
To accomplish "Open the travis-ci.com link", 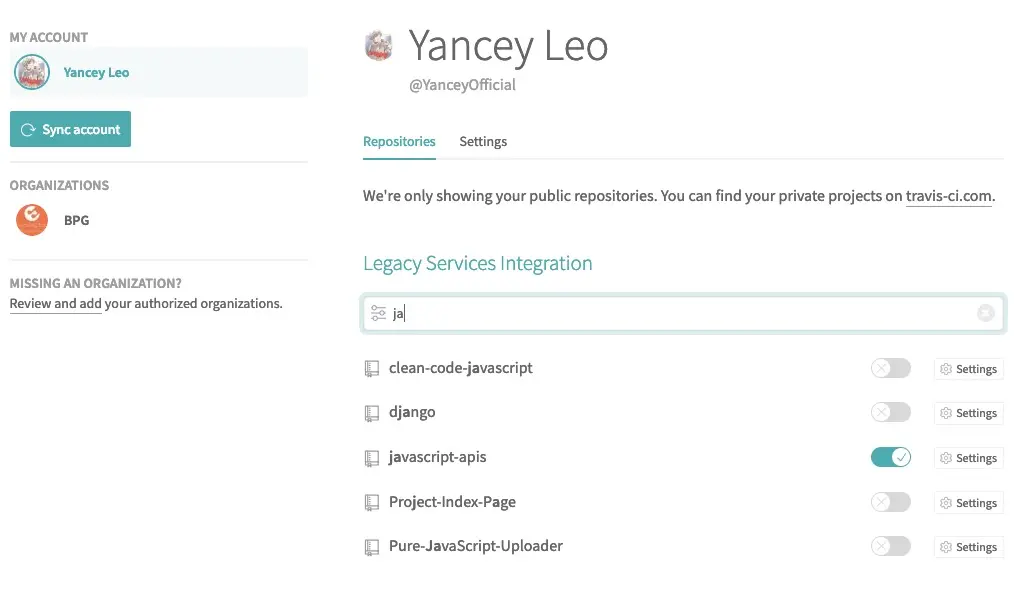I will (949, 197).
